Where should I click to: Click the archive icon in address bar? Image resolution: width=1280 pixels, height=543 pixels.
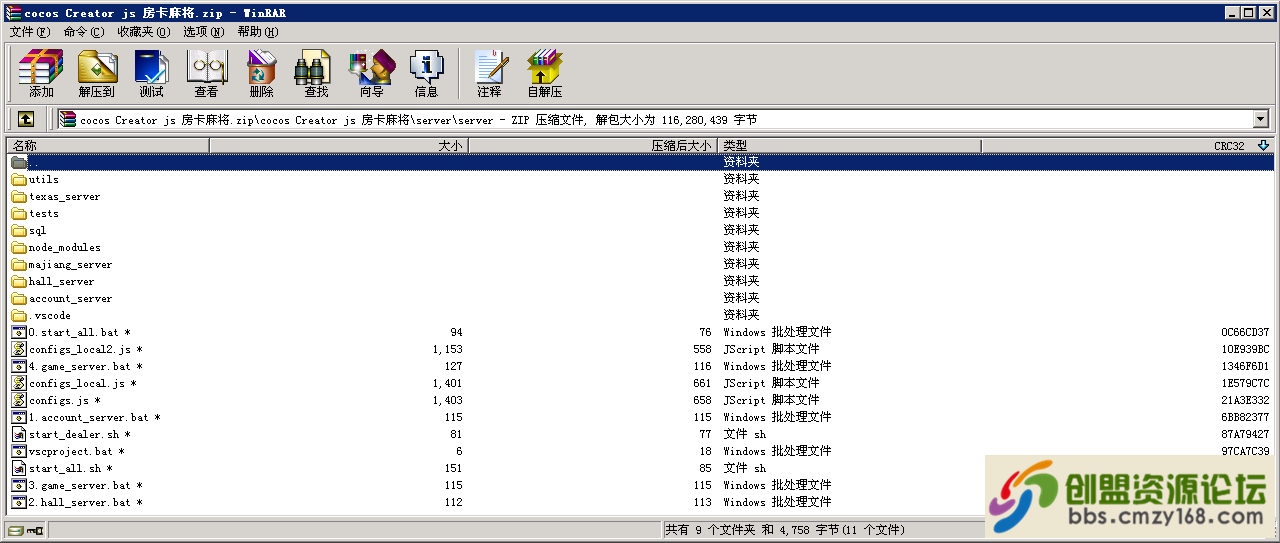point(67,119)
